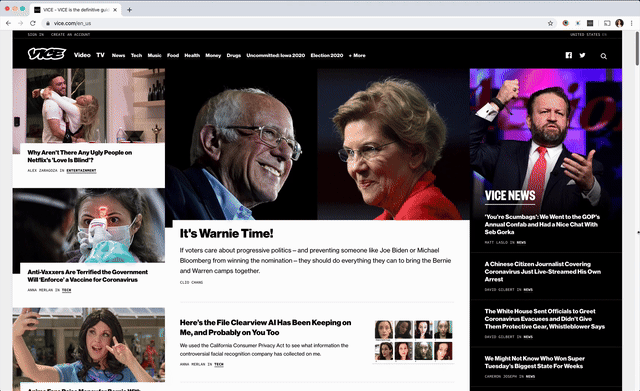Click Tech tag under Anti-Vaxxers story
The width and height of the screenshot is (640, 391).
click(x=67, y=290)
